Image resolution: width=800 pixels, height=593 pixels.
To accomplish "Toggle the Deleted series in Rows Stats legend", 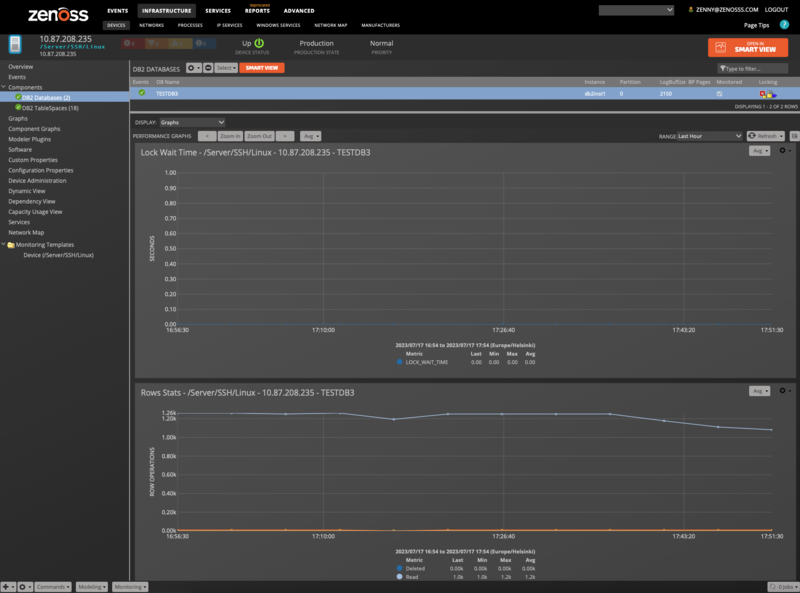I will pyautogui.click(x=399, y=568).
